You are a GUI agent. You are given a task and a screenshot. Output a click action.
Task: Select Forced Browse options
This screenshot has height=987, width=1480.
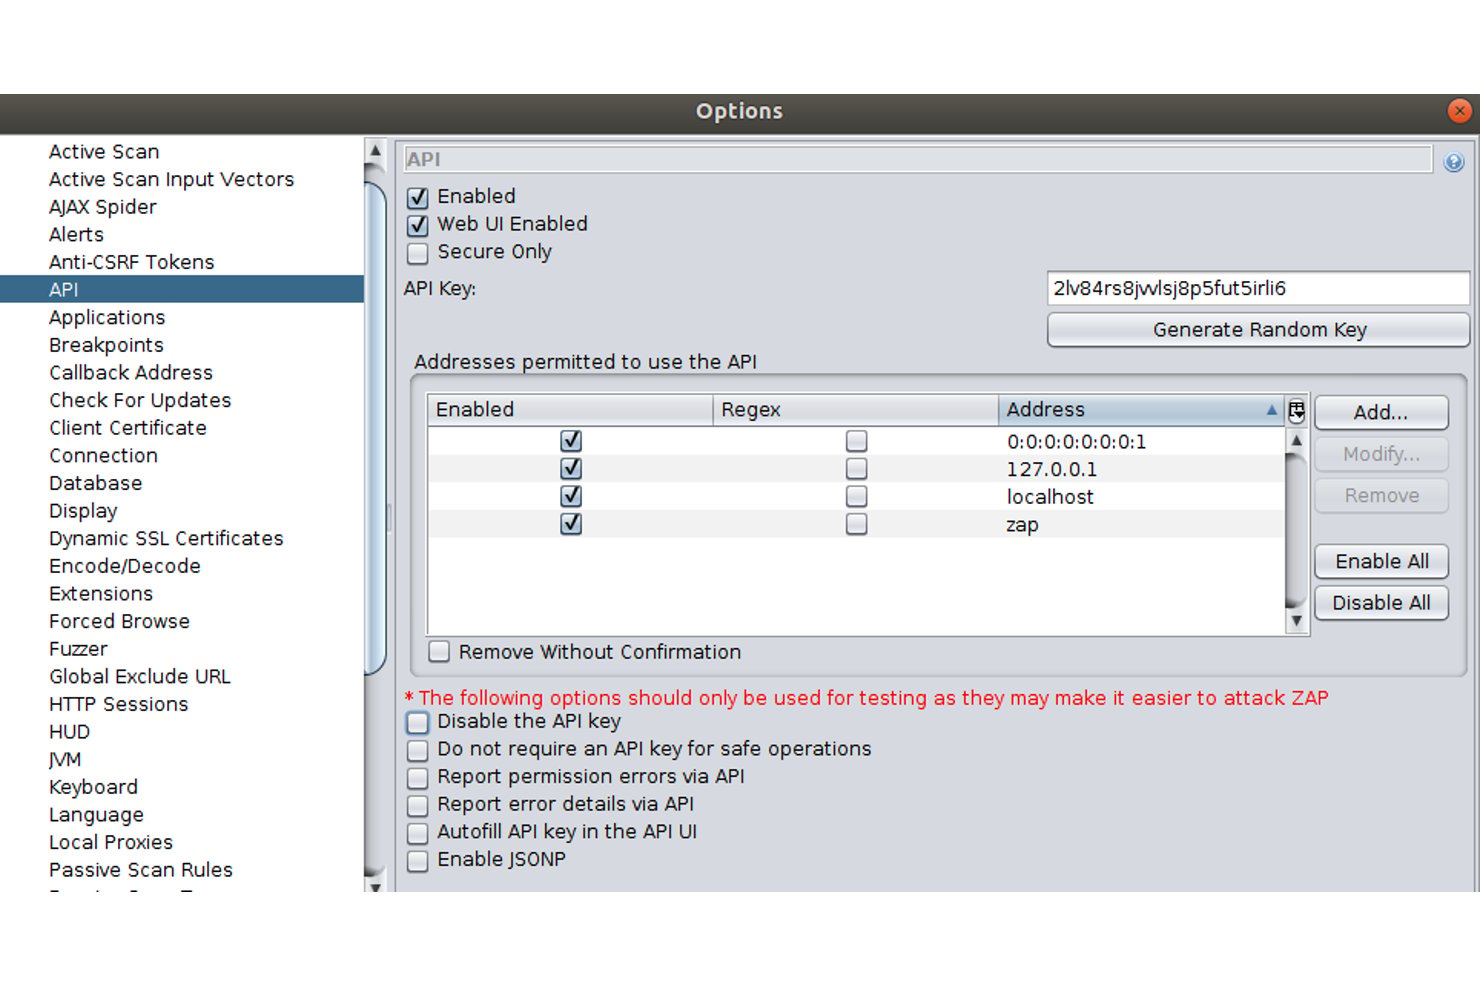119,622
